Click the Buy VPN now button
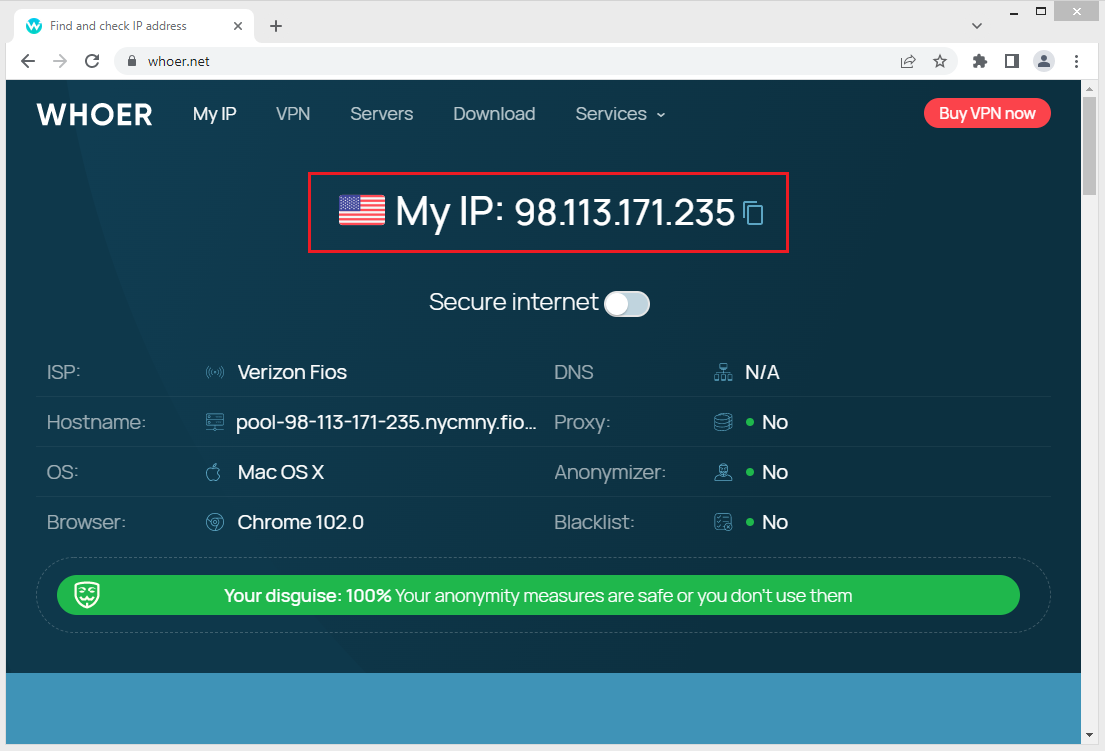 tap(987, 113)
